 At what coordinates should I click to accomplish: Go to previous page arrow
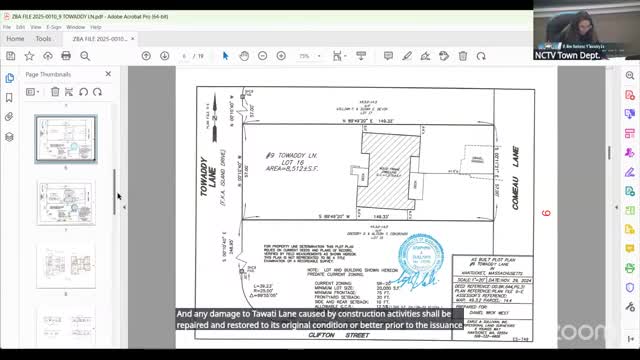(x=146, y=56)
